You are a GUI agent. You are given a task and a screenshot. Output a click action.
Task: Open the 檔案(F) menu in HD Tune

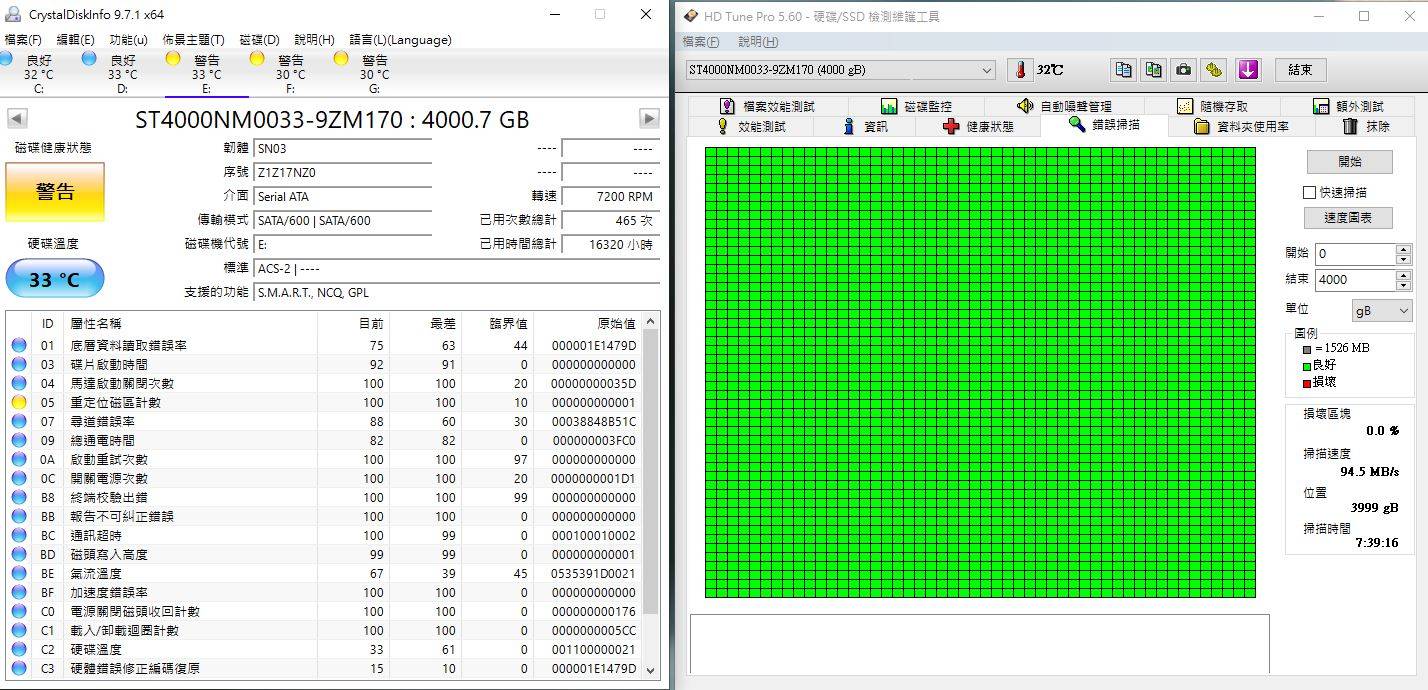pyautogui.click(x=700, y=42)
